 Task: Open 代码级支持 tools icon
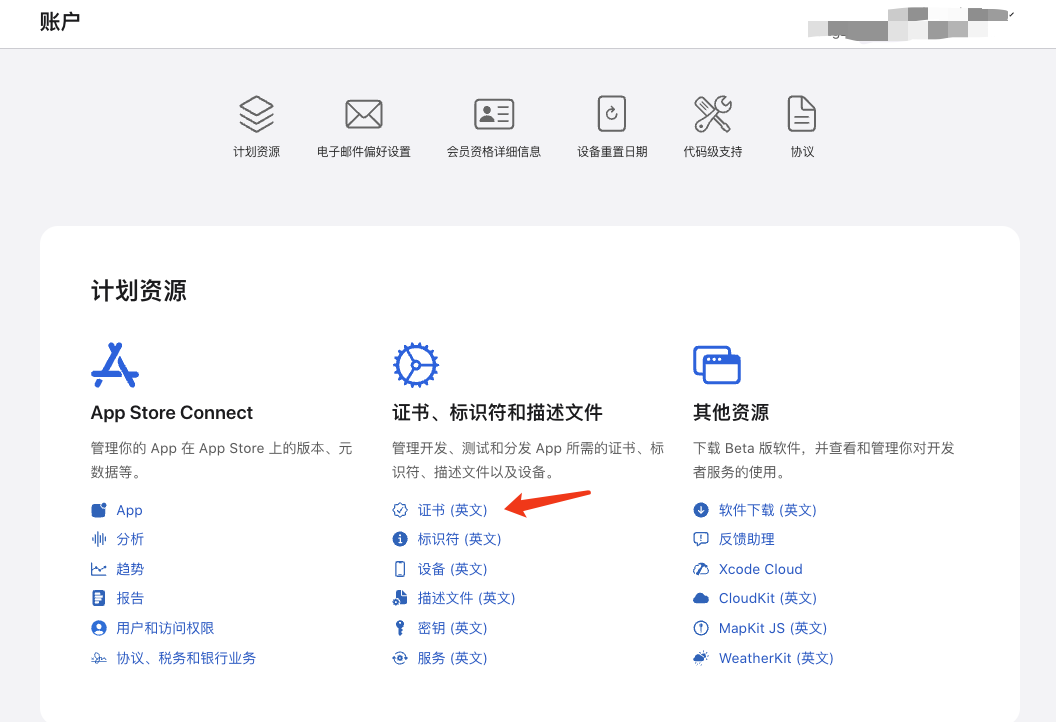(x=713, y=114)
